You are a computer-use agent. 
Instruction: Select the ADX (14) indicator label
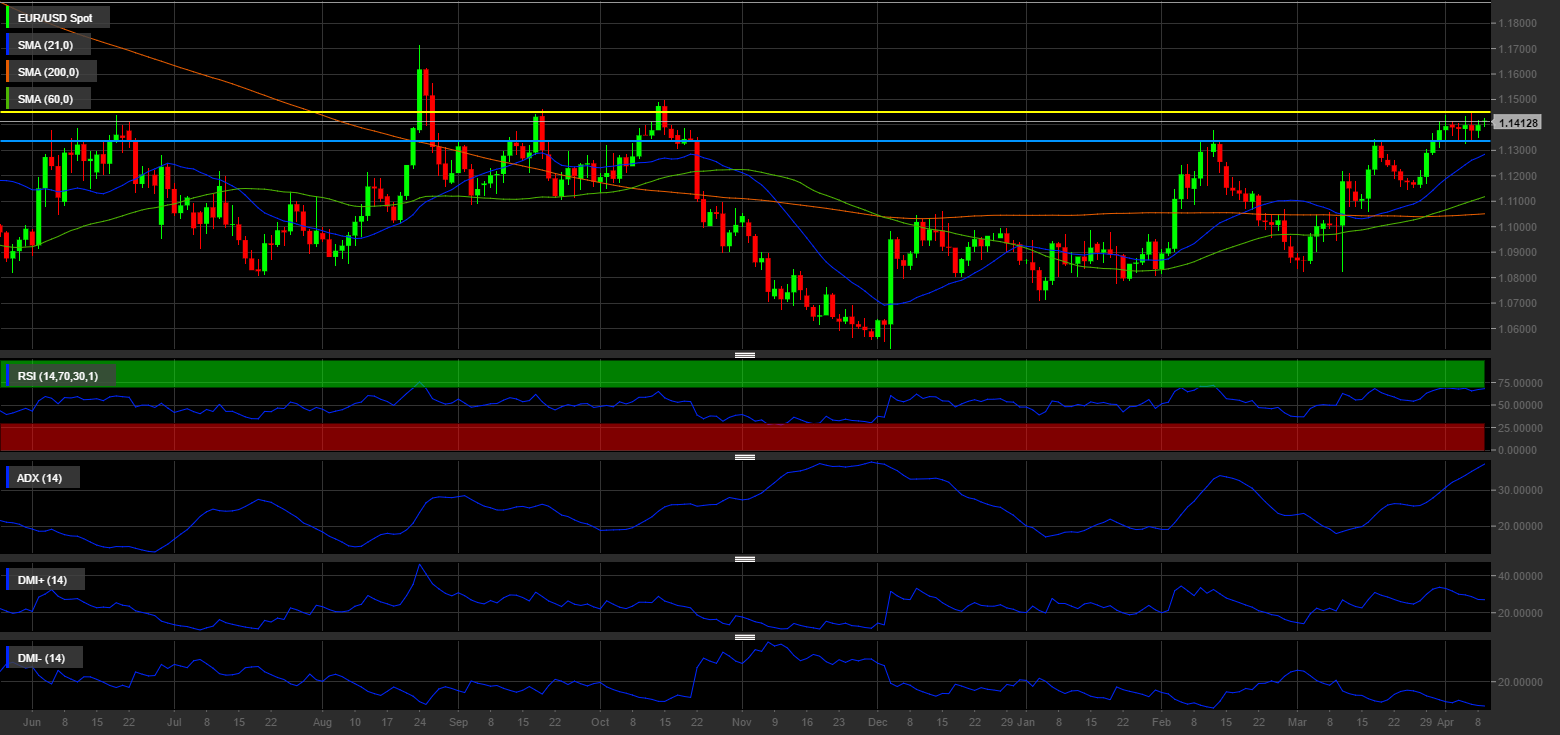(40, 478)
